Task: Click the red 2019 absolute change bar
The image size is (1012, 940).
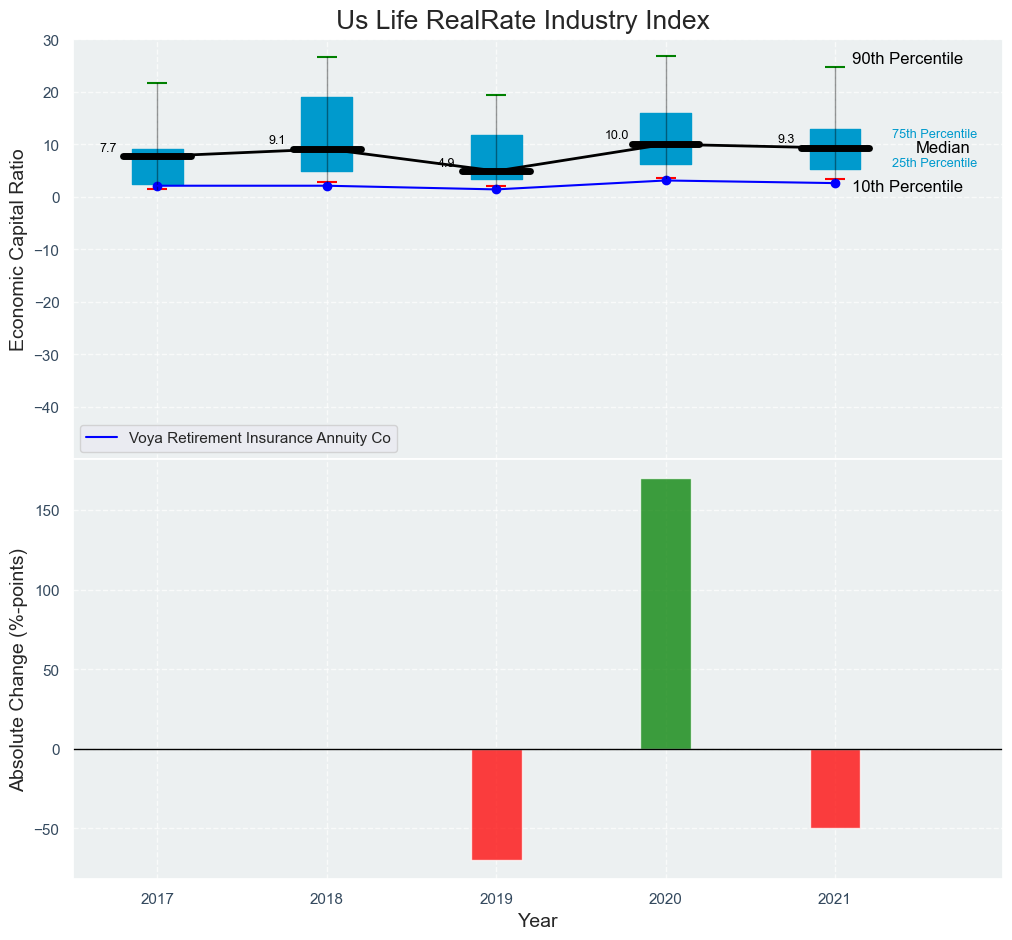Action: coord(496,804)
